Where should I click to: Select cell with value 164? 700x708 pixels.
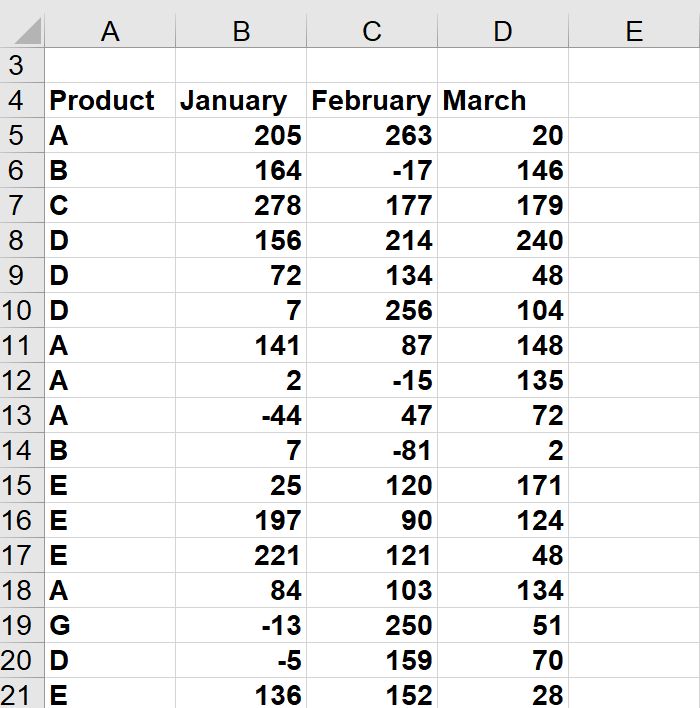[x=241, y=170]
